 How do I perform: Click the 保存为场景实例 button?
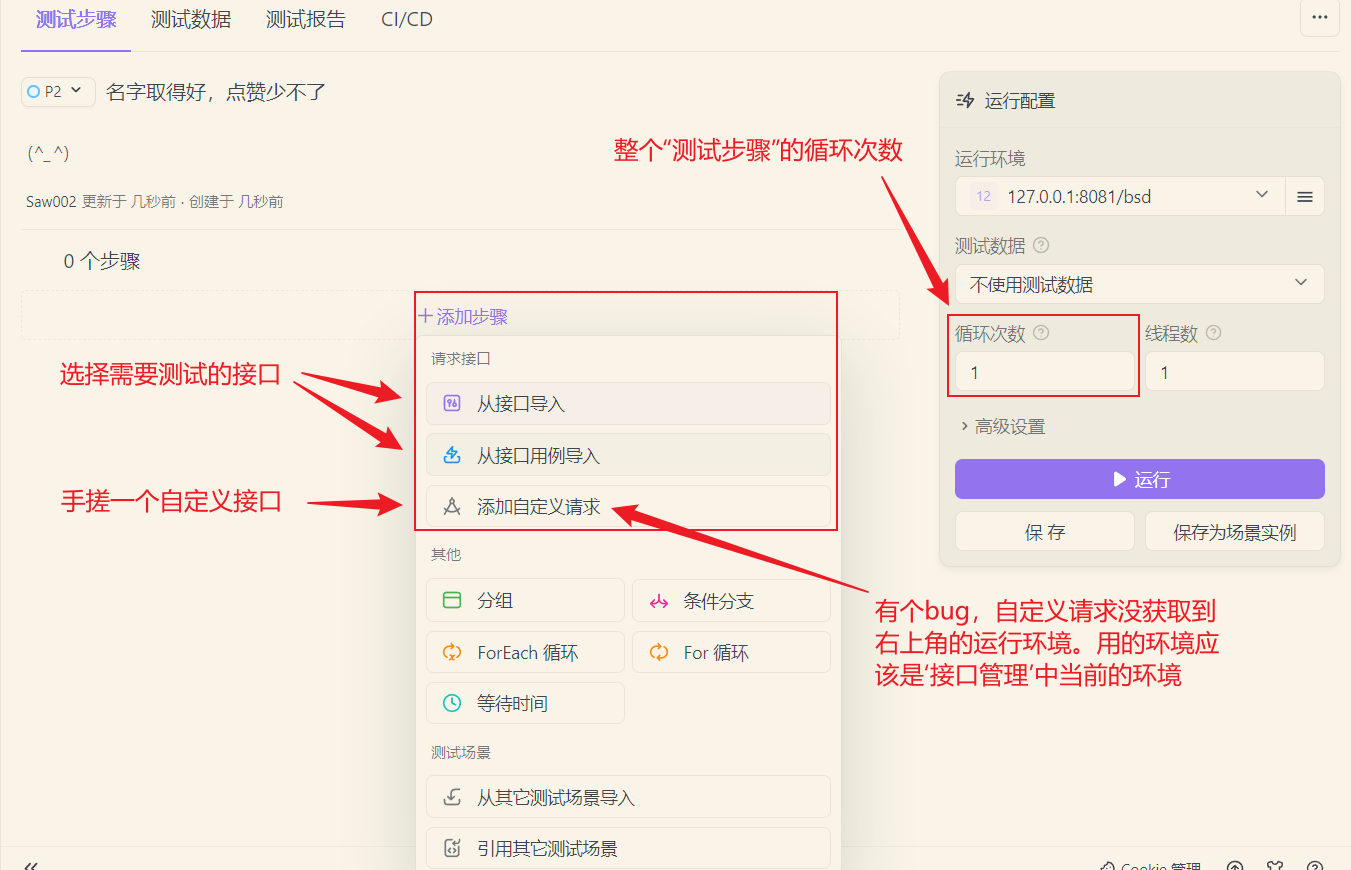click(x=1235, y=532)
